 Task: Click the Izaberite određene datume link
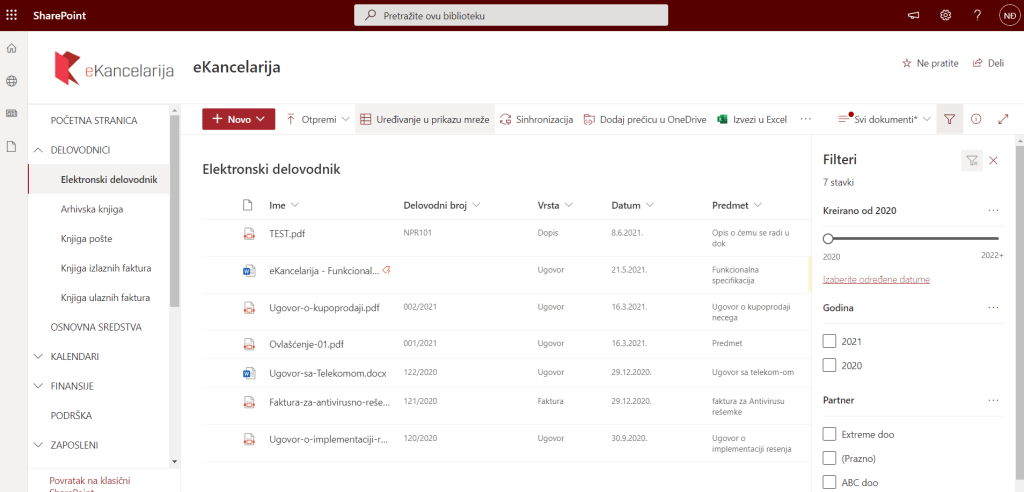pos(876,279)
